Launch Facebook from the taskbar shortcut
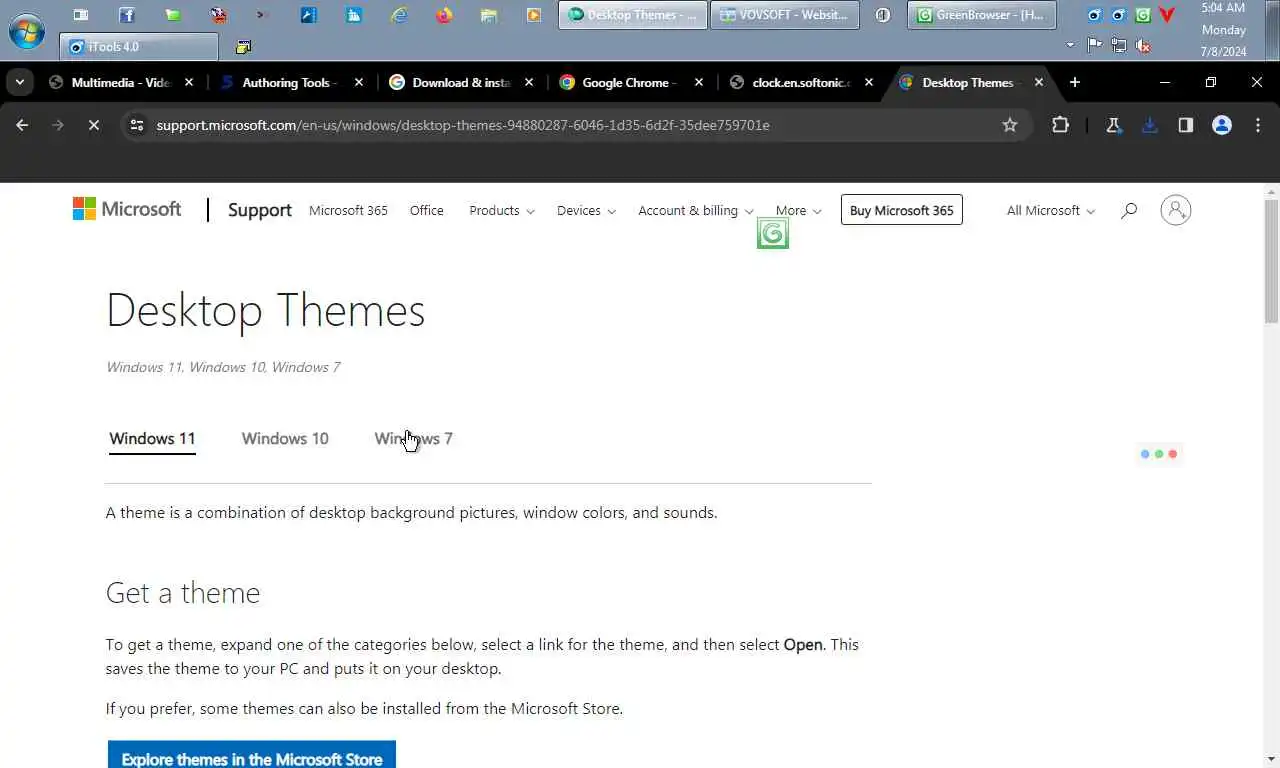This screenshot has width=1280, height=768. point(127,15)
